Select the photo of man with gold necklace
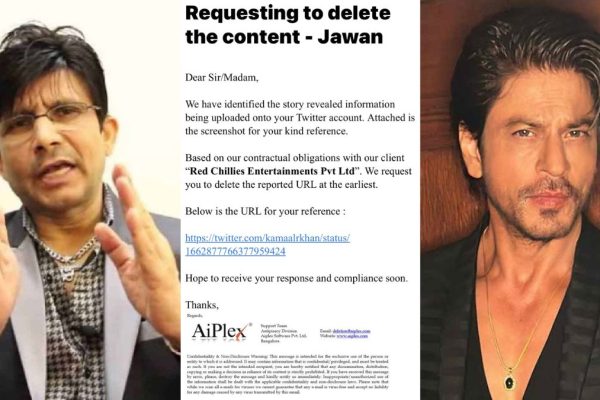The width and height of the screenshot is (600, 400). click(x=510, y=200)
